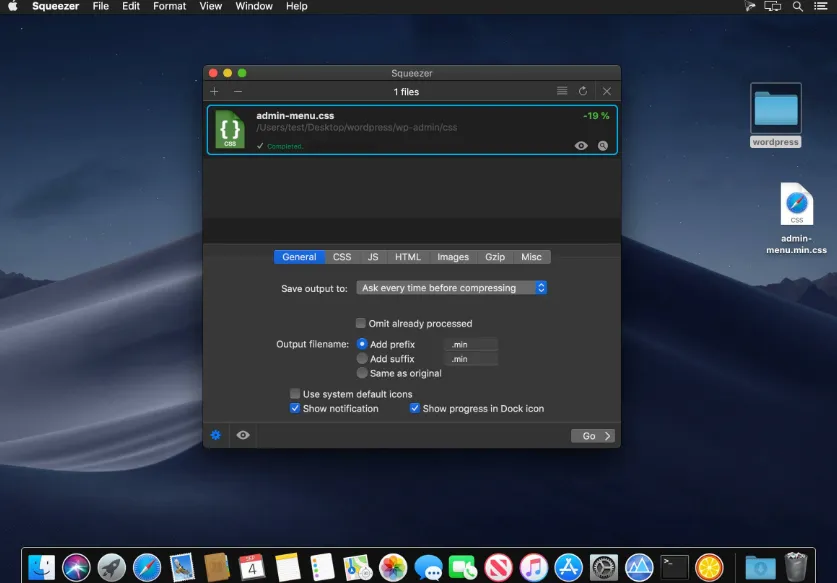This screenshot has height=583, width=837.
Task: Open the Format menu
Action: (170, 6)
